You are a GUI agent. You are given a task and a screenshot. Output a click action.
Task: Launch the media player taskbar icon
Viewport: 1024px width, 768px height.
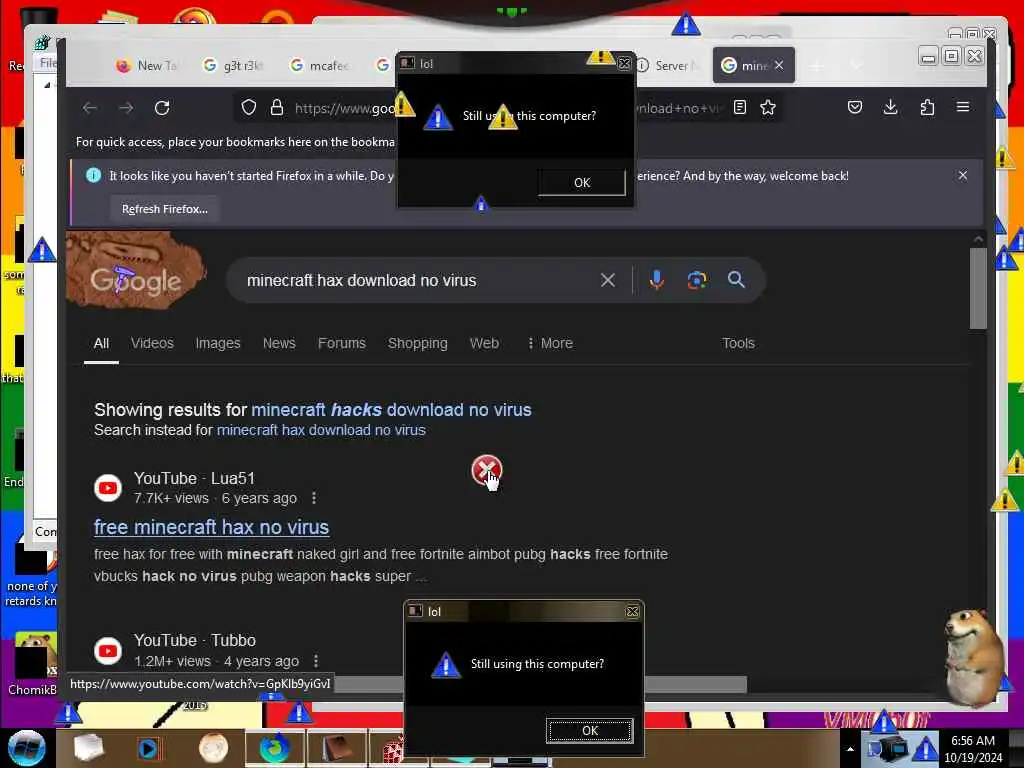(148, 748)
